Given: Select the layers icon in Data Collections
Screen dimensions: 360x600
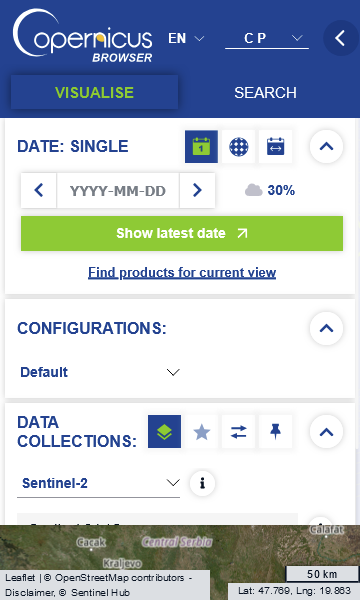Looking at the screenshot, I should click(165, 432).
